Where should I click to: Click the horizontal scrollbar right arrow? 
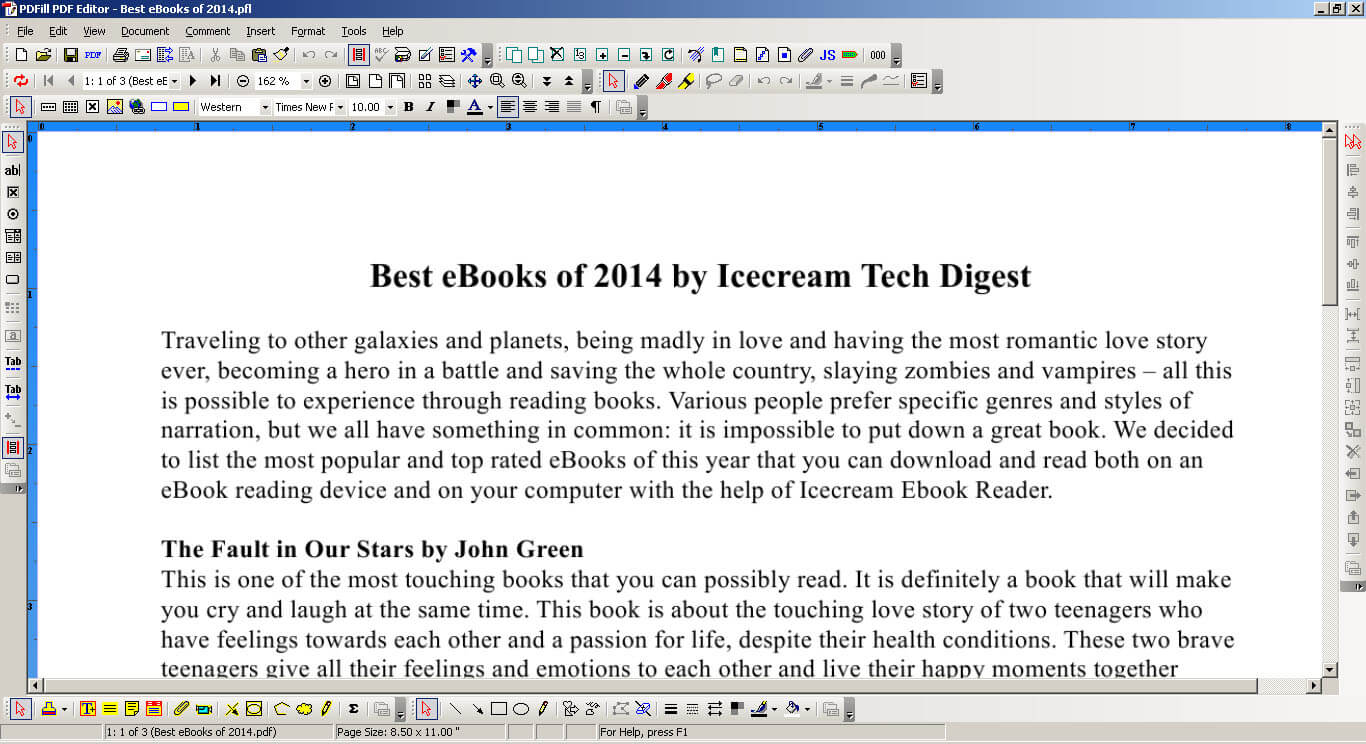pos(1314,686)
